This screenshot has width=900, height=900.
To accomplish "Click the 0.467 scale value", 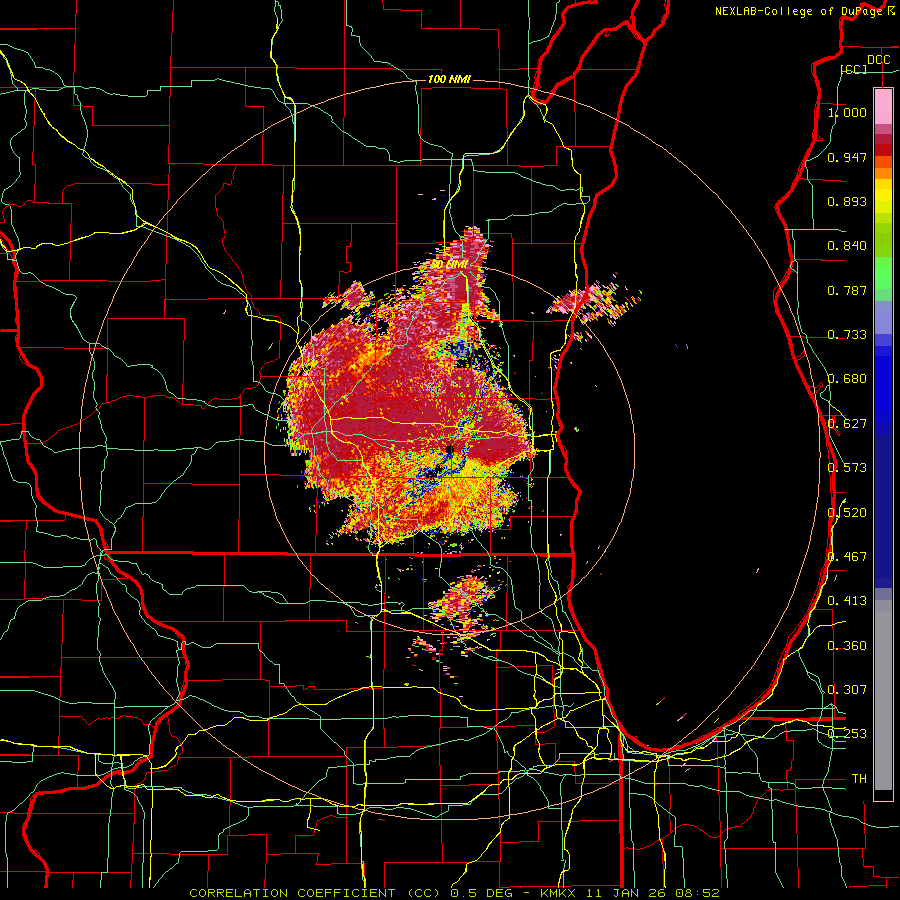I will click(x=847, y=557).
